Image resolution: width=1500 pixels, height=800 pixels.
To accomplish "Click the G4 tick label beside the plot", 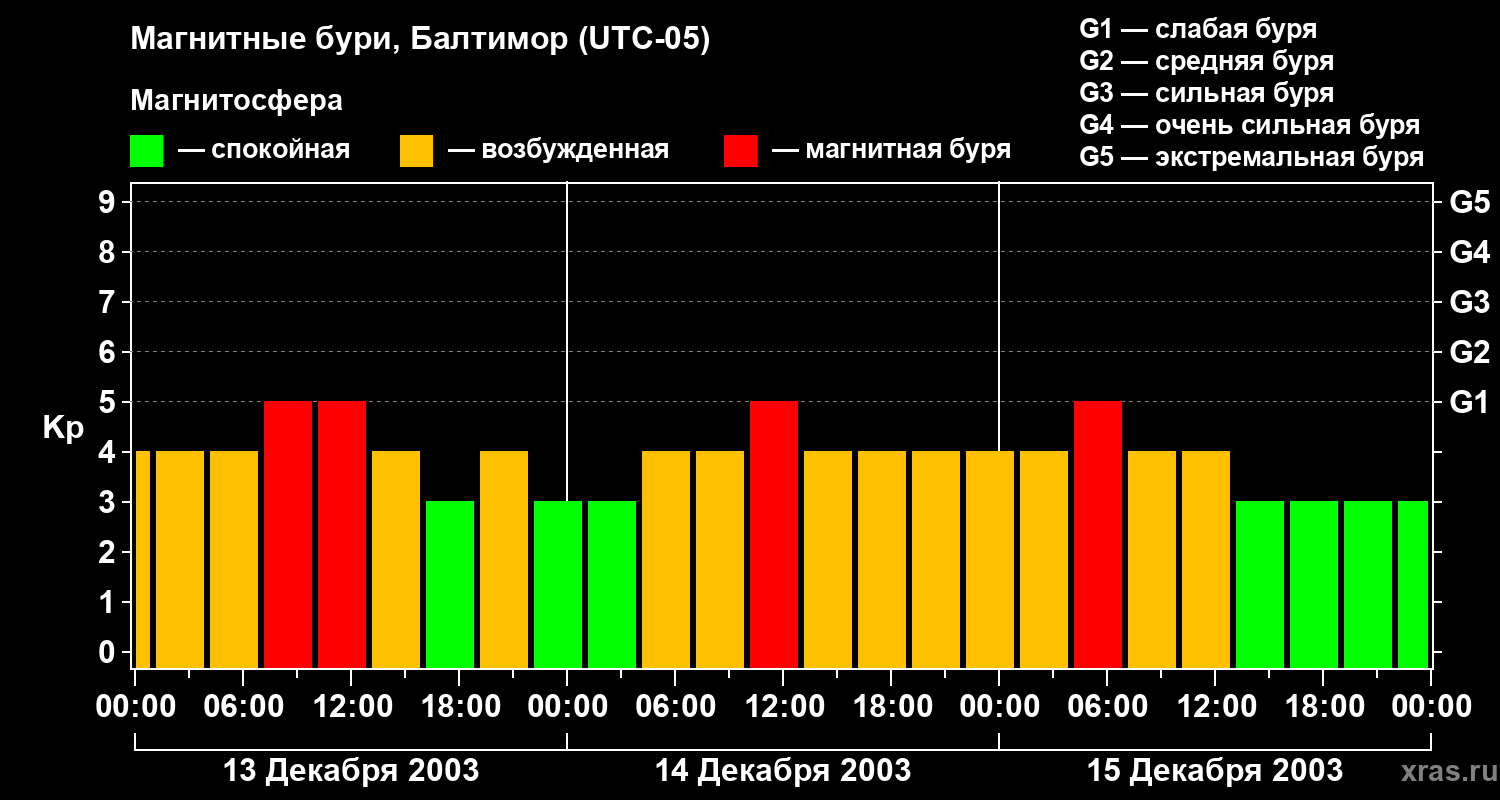I will (1470, 252).
